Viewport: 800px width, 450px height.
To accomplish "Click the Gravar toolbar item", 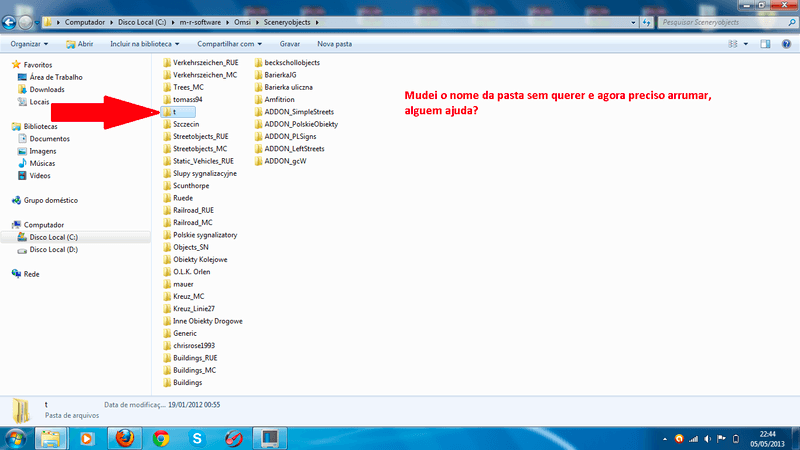I will 290,44.
